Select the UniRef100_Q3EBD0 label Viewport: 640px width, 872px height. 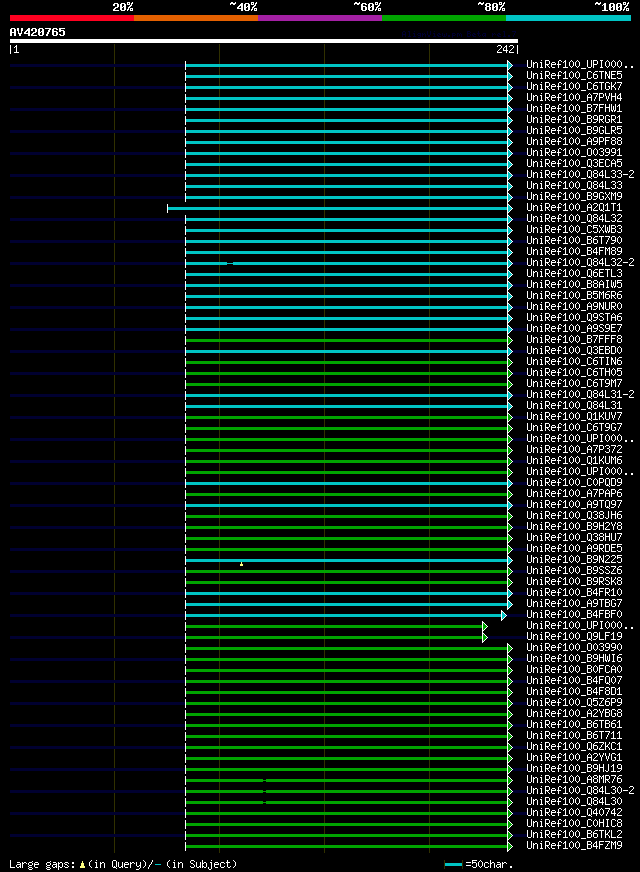(x=574, y=350)
